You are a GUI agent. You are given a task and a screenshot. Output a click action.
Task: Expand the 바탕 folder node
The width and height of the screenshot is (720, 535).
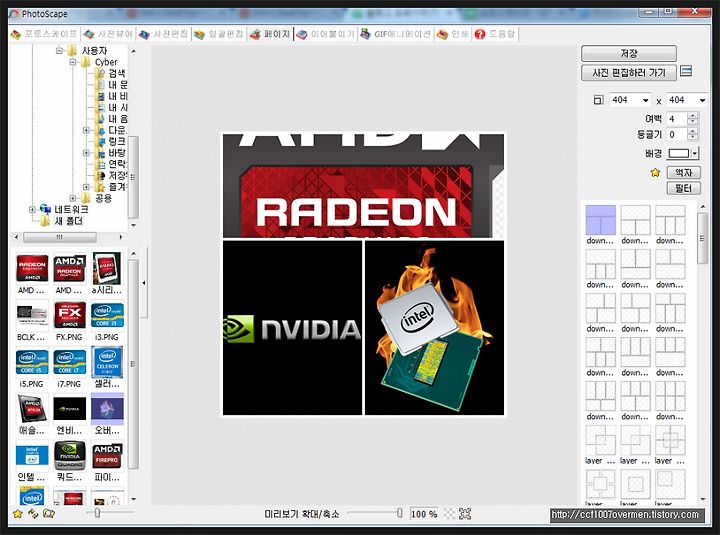(86, 153)
